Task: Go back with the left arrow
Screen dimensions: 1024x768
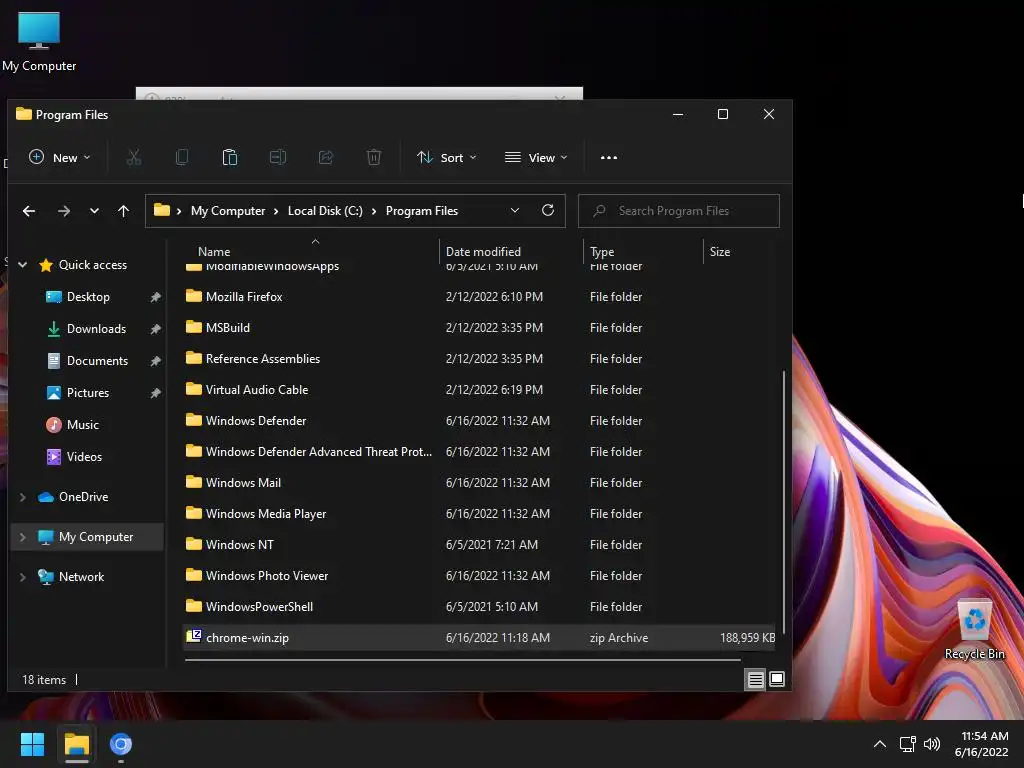Action: coord(29,211)
